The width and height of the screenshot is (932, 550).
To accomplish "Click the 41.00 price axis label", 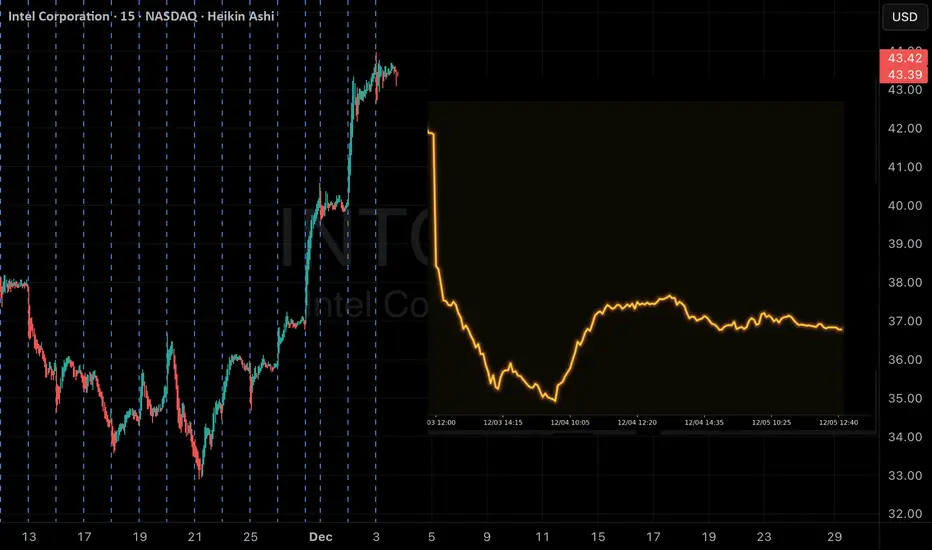I will [905, 167].
